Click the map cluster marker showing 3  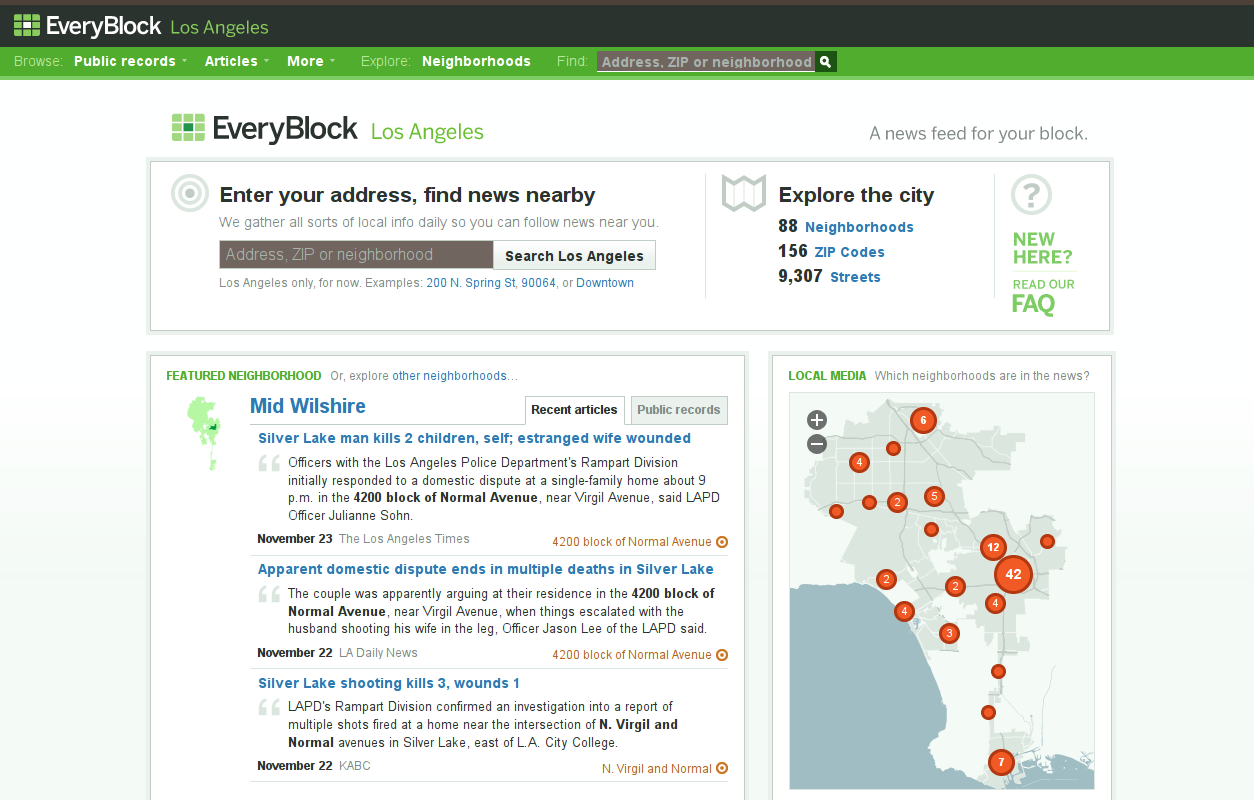[949, 633]
